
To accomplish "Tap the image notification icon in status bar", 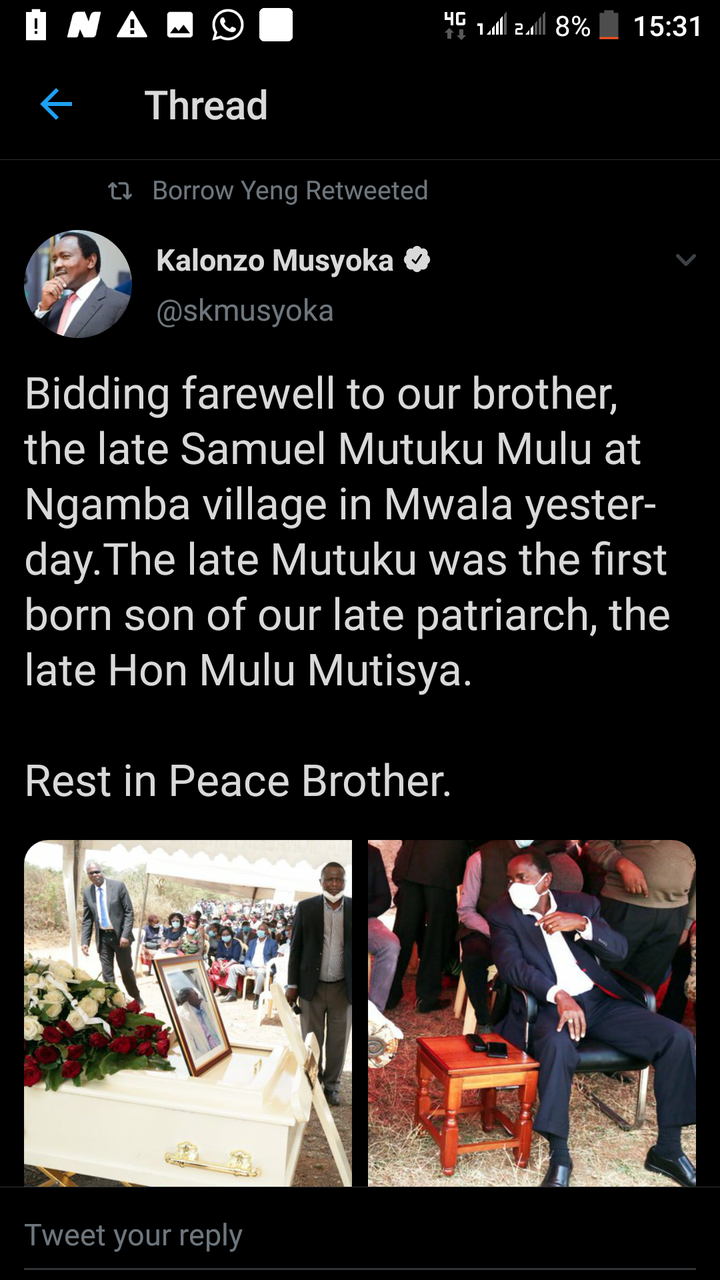I will tap(180, 26).
